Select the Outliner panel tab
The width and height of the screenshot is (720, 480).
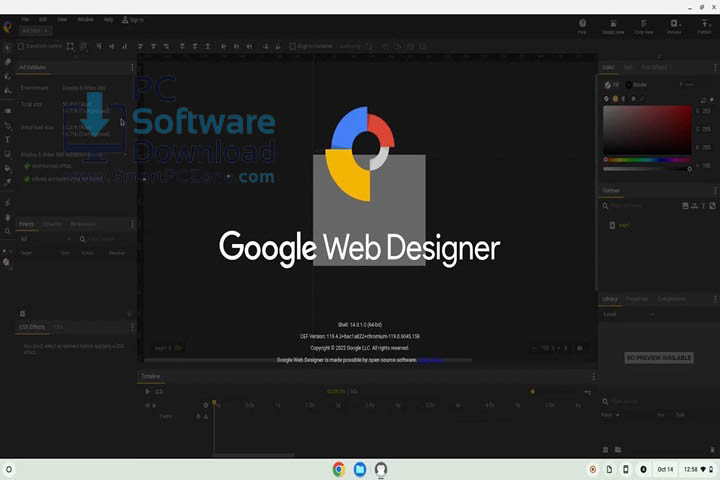tap(611, 191)
